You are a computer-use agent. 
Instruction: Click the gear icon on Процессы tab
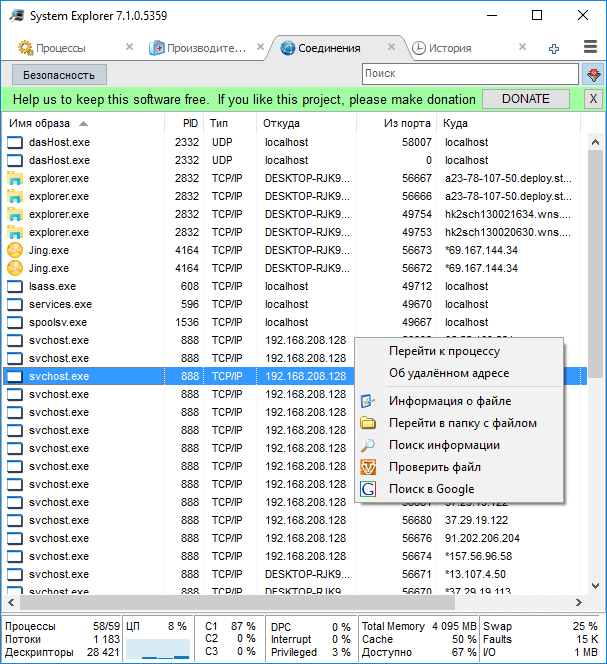coord(25,48)
